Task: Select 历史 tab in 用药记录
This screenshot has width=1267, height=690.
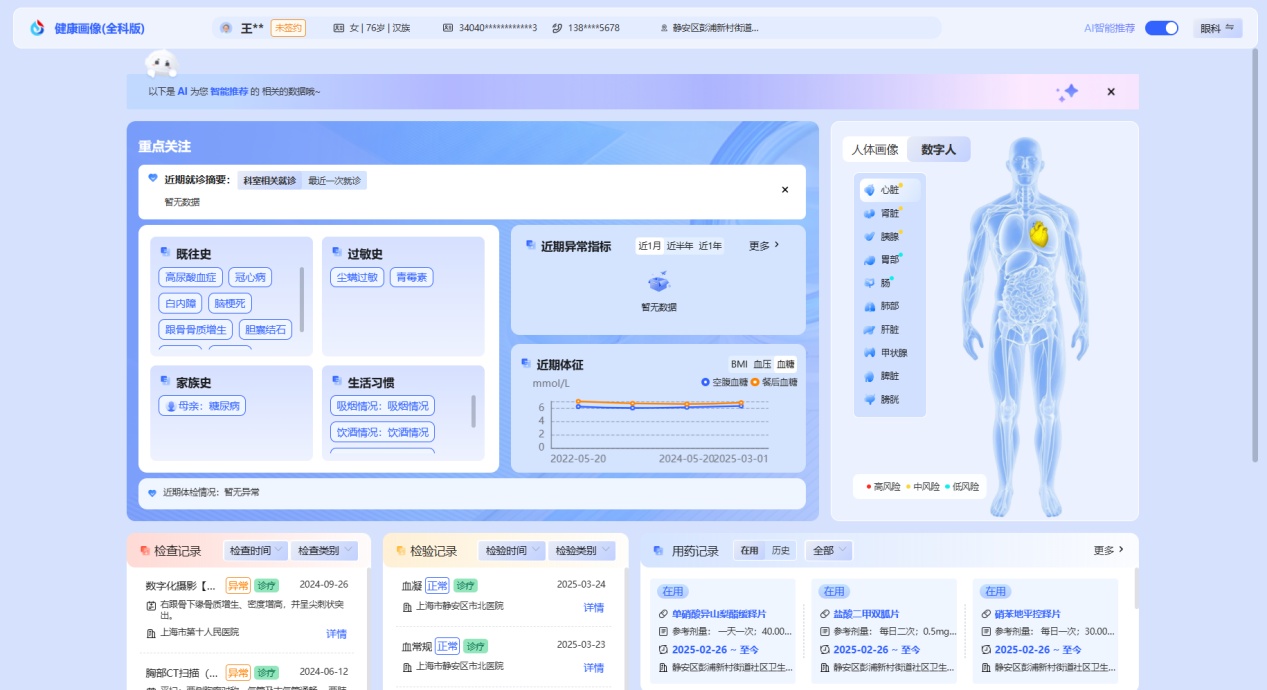Action: coord(781,551)
